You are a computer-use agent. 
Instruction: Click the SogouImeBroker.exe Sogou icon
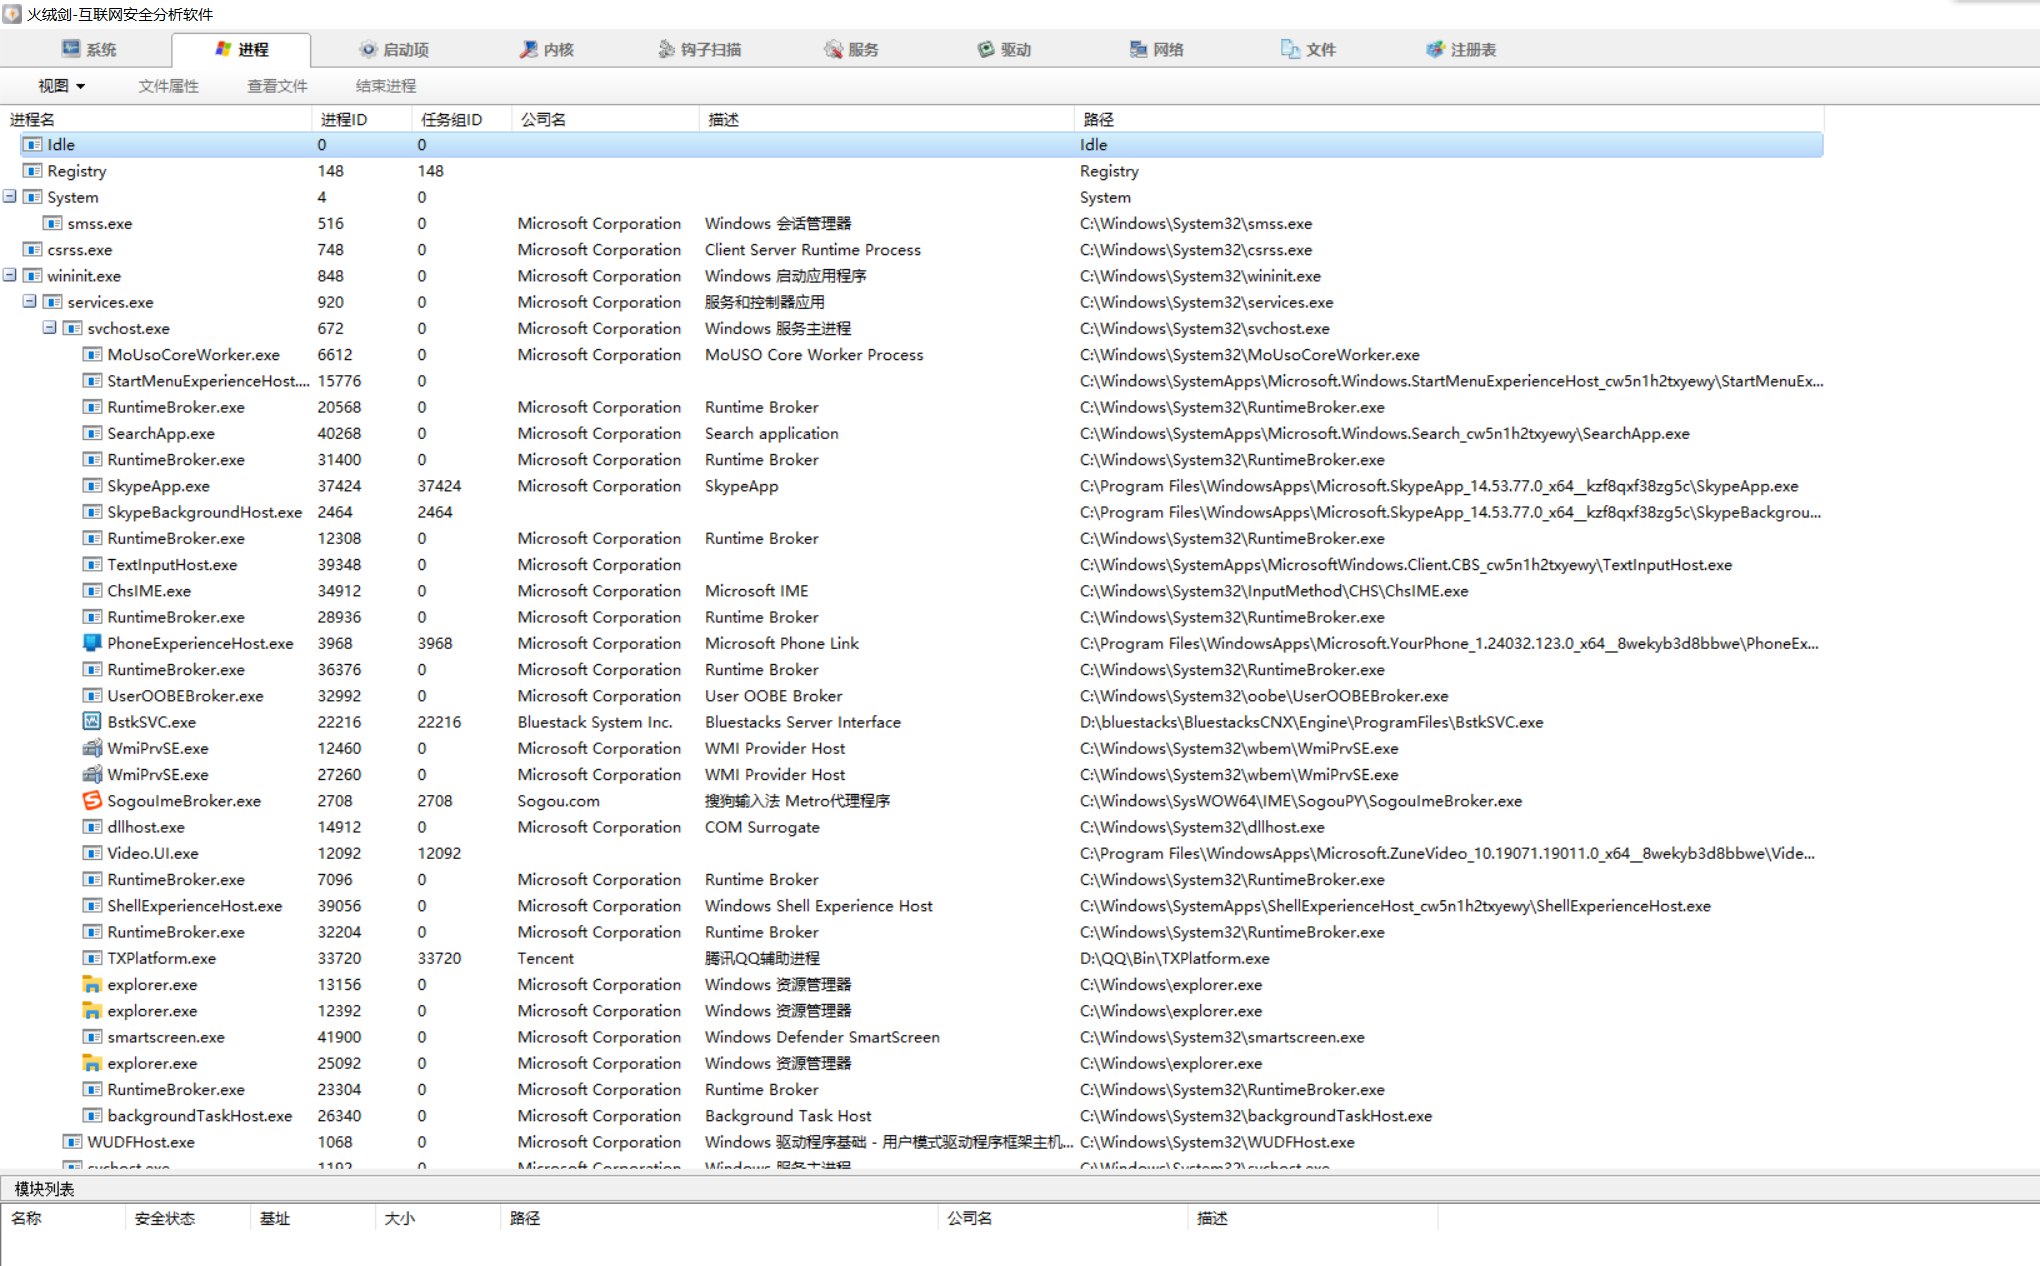92,800
